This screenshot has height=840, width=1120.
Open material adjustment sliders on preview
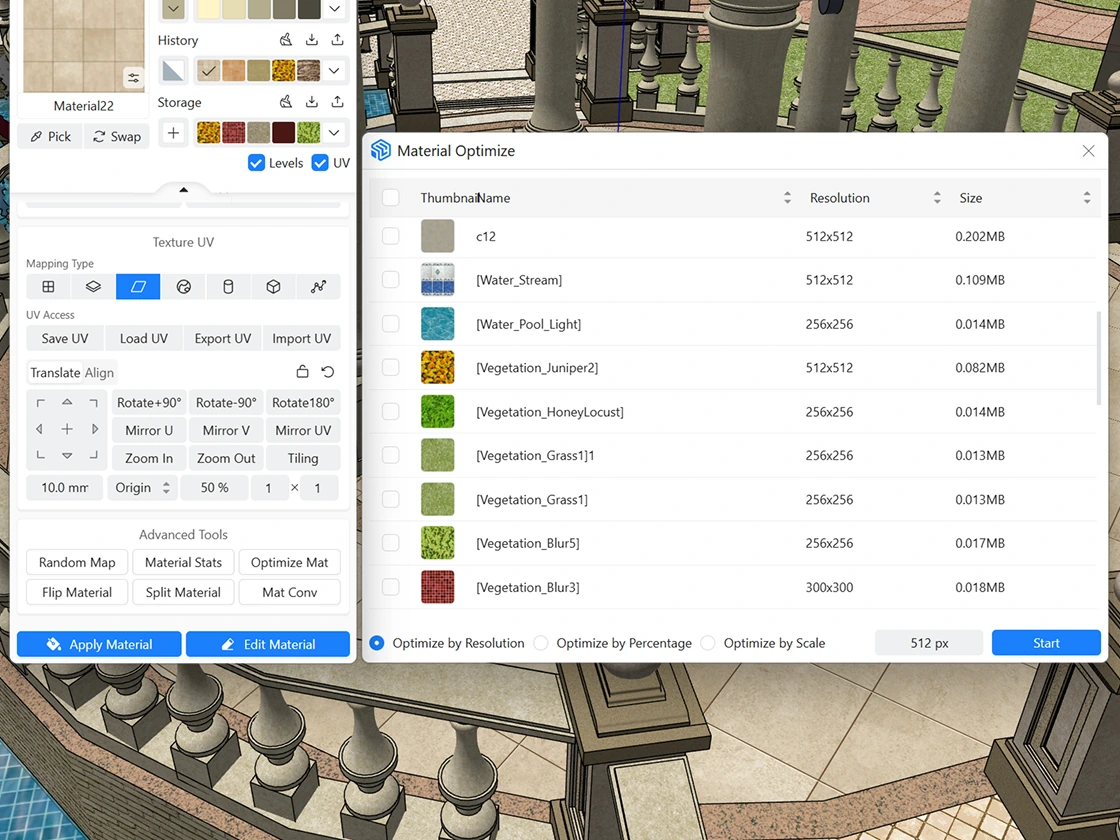(x=133, y=78)
